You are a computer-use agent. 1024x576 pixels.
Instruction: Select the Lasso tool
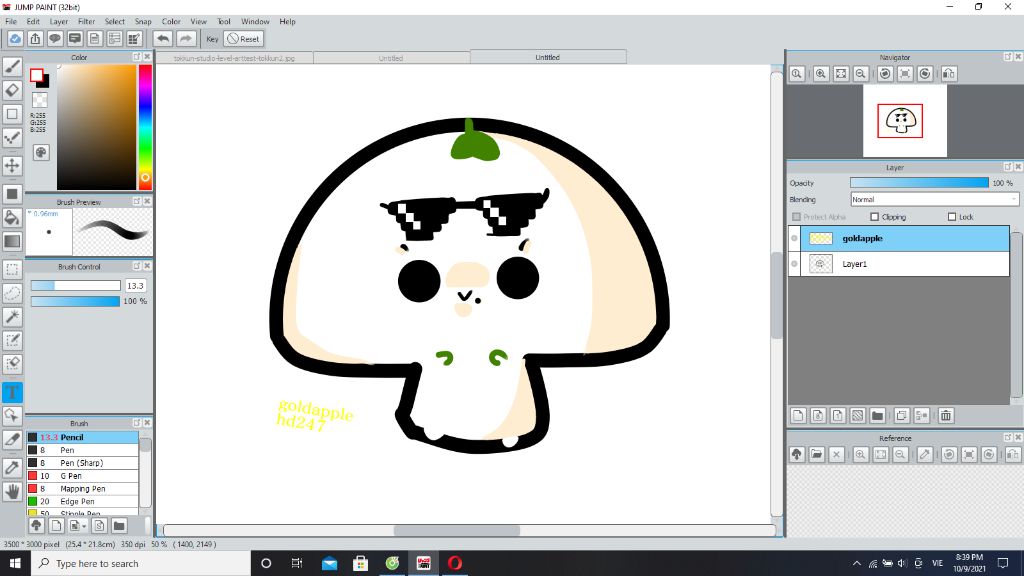click(12, 293)
